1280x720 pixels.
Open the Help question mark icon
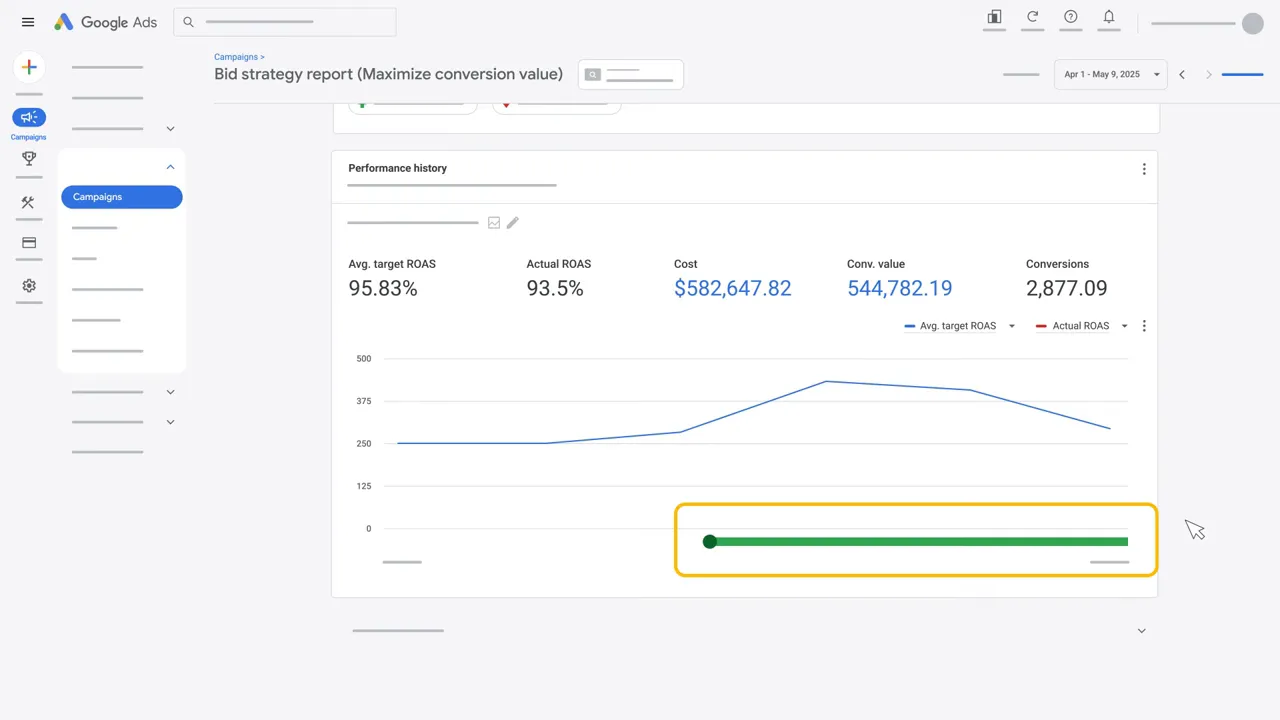[x=1070, y=17]
